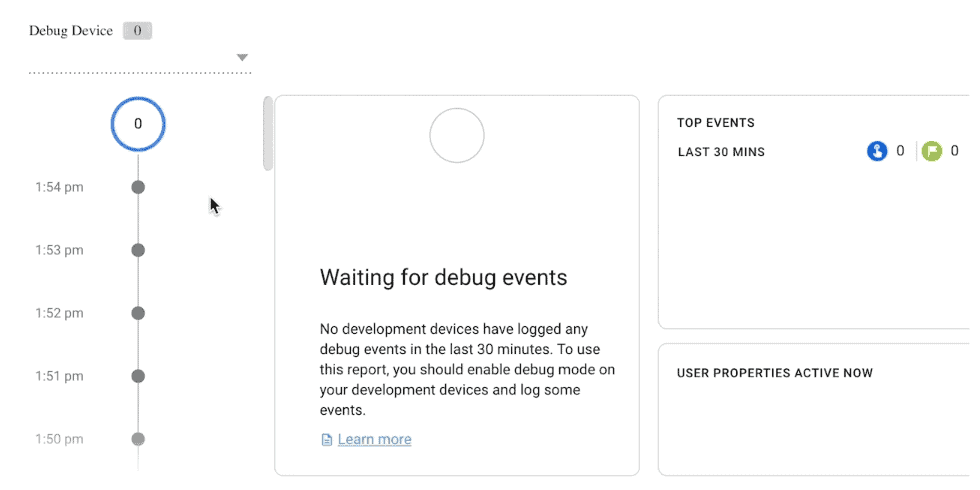Viewport: 980px width, 490px height.
Task: Select the 1:51 pm timeline dot
Action: [x=138, y=376]
